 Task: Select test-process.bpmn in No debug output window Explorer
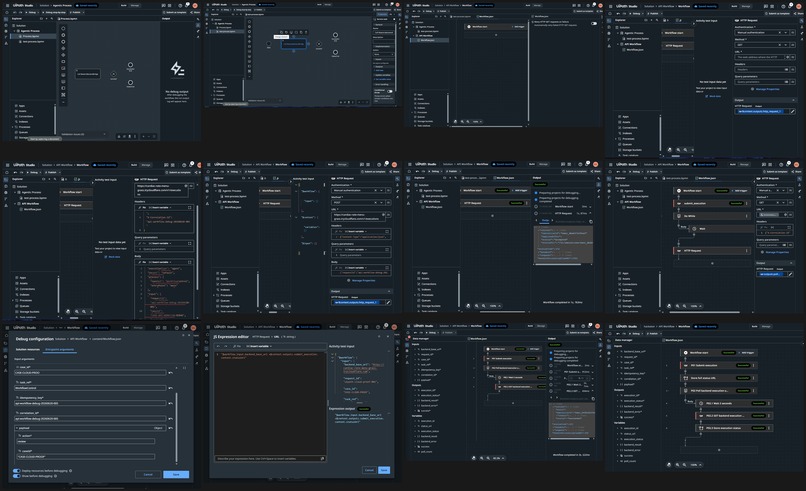(x=33, y=42)
